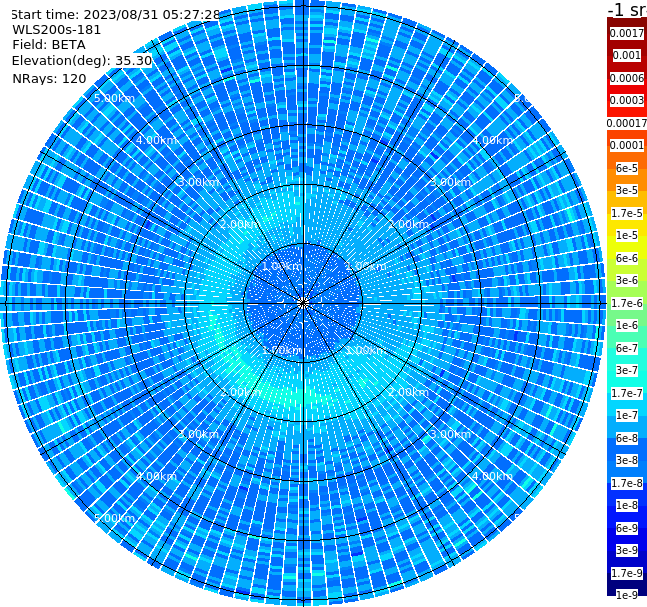Click the 3e-5 colorbar label
Viewport: 647px width, 607px height.
pyautogui.click(x=627, y=190)
